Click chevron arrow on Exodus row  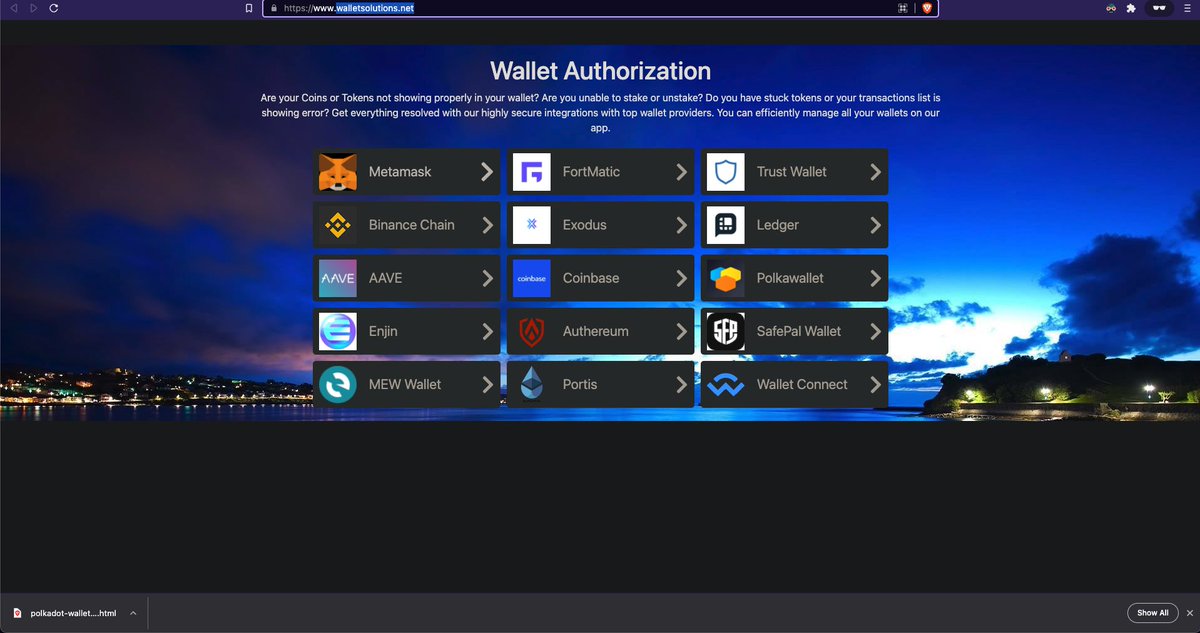click(681, 225)
